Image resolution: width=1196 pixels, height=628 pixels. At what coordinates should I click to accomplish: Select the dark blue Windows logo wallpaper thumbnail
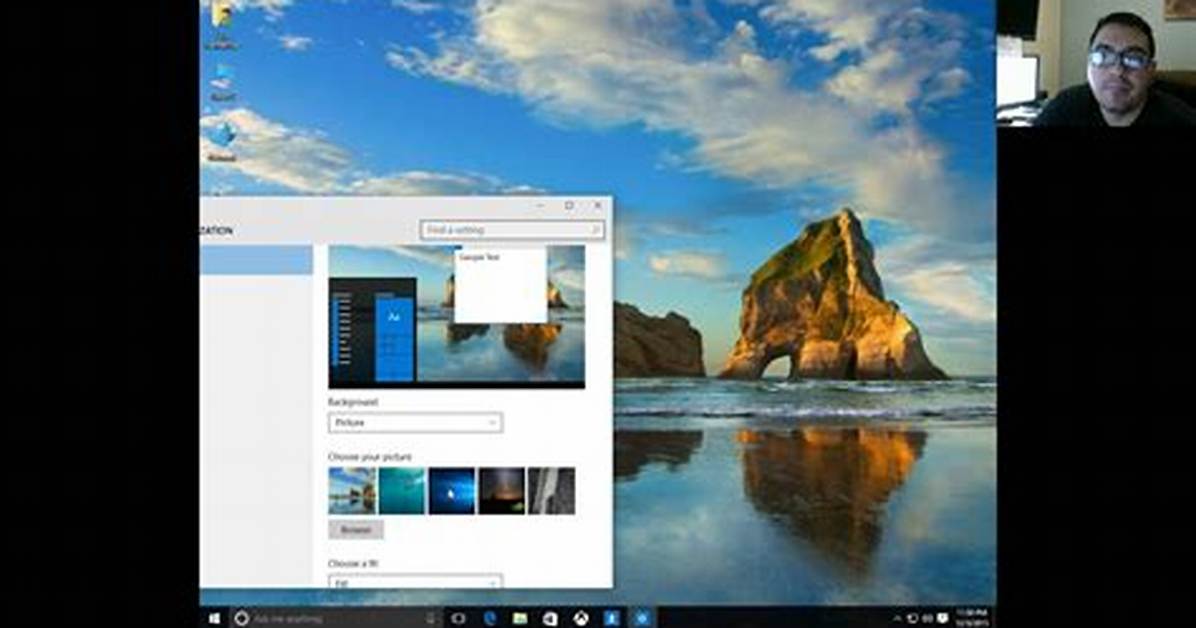452,491
